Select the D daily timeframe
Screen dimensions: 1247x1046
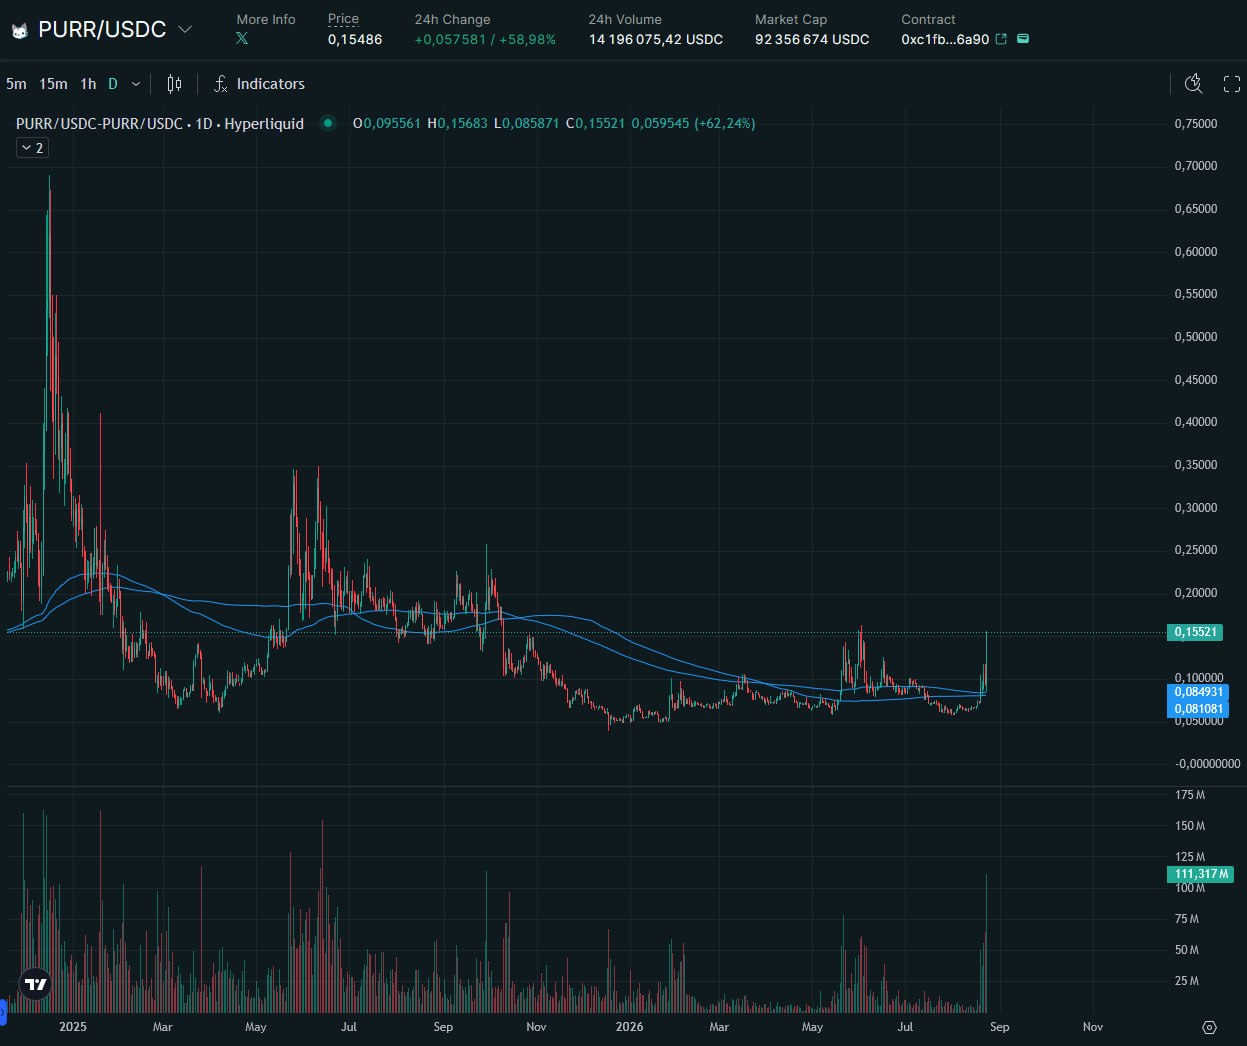pyautogui.click(x=113, y=84)
